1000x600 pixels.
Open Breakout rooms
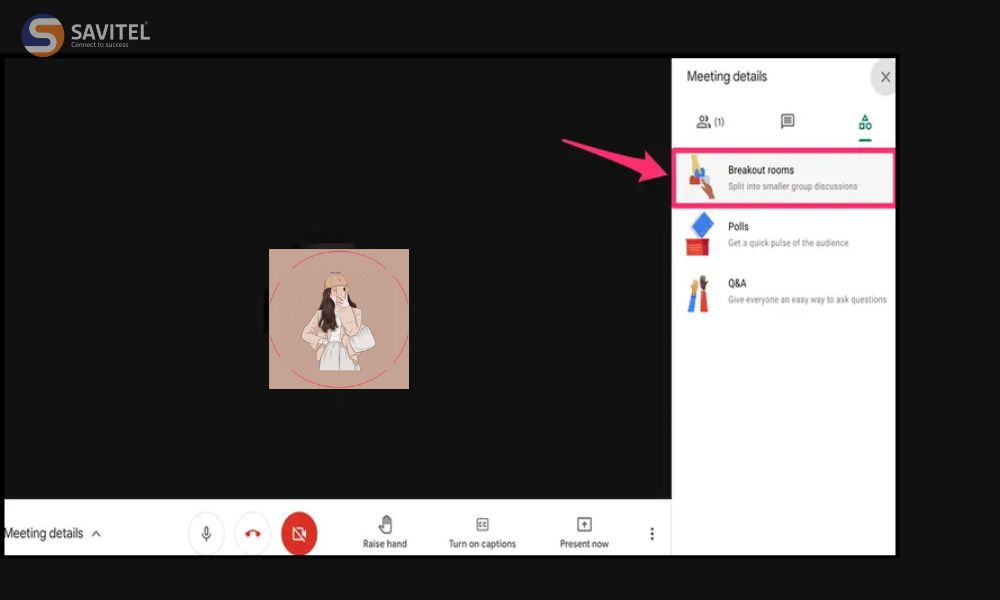click(x=790, y=178)
